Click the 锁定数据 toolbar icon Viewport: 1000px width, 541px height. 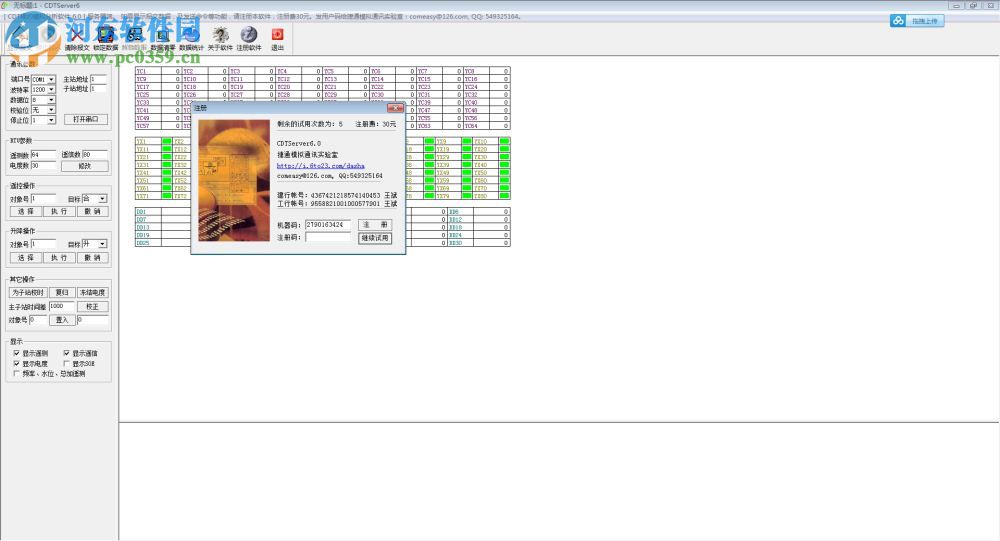click(105, 38)
